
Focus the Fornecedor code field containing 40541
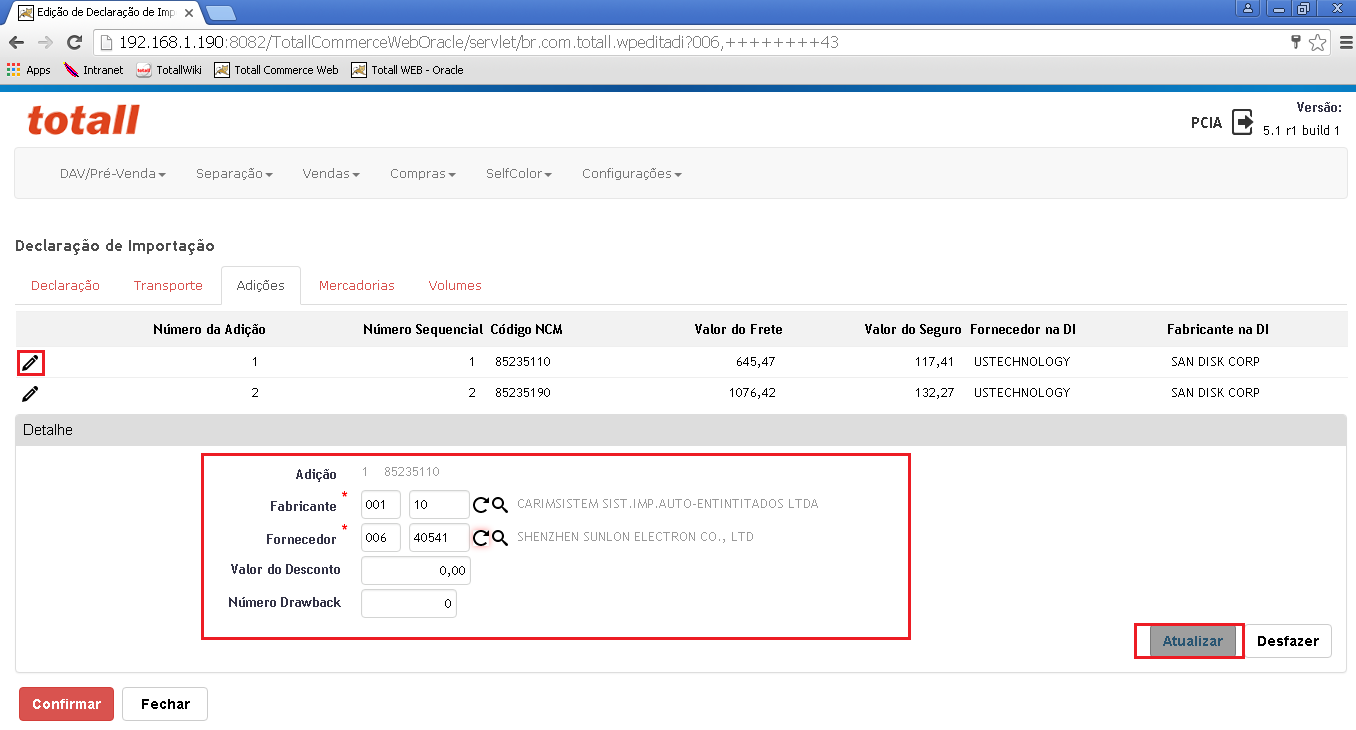tap(439, 538)
